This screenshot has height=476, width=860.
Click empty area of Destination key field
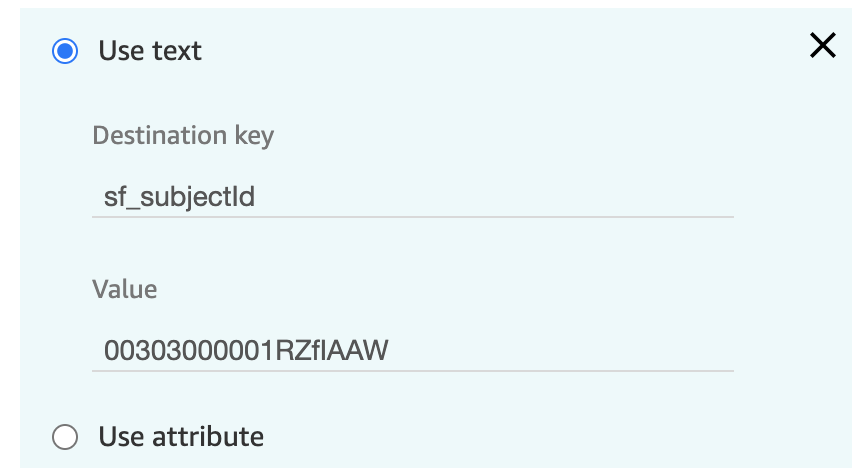click(494, 197)
